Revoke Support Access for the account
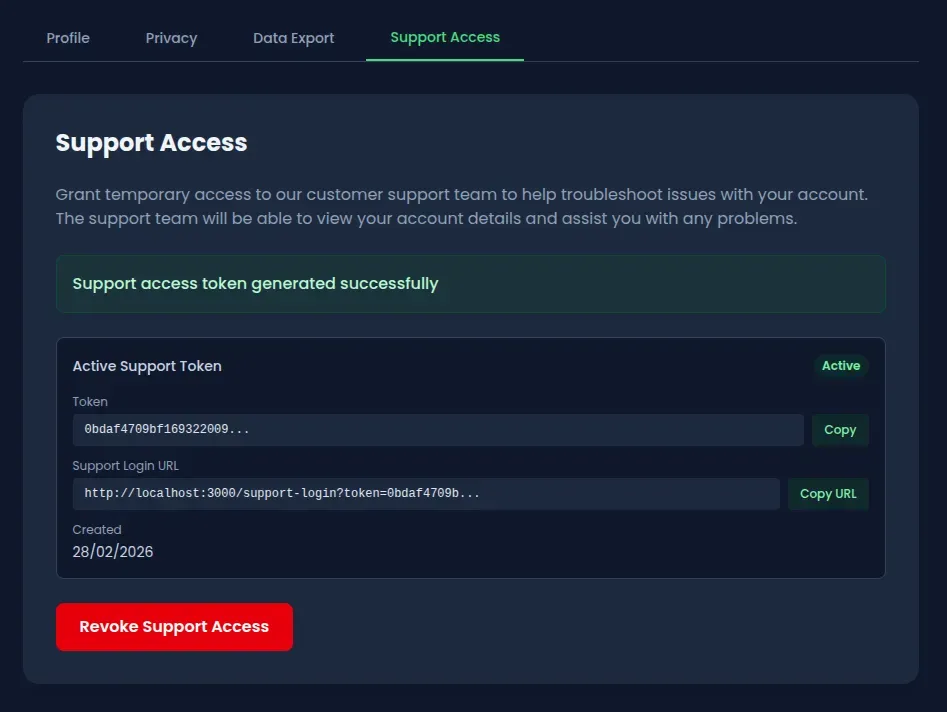The width and height of the screenshot is (947, 712). coord(174,626)
